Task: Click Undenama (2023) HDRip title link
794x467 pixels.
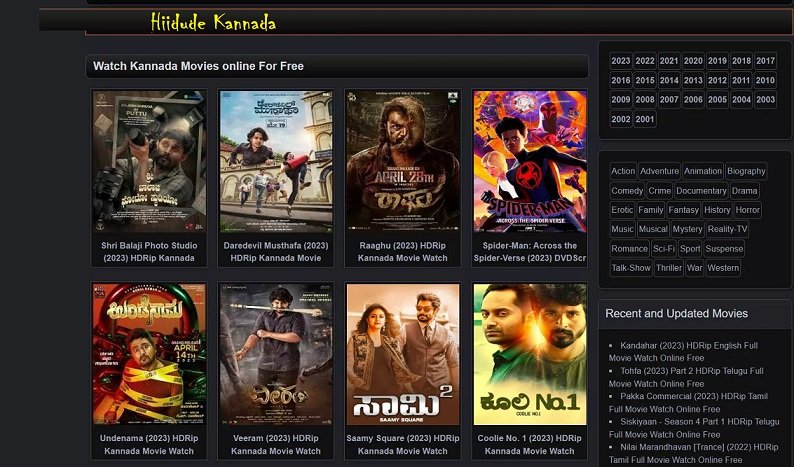Action: tap(149, 444)
